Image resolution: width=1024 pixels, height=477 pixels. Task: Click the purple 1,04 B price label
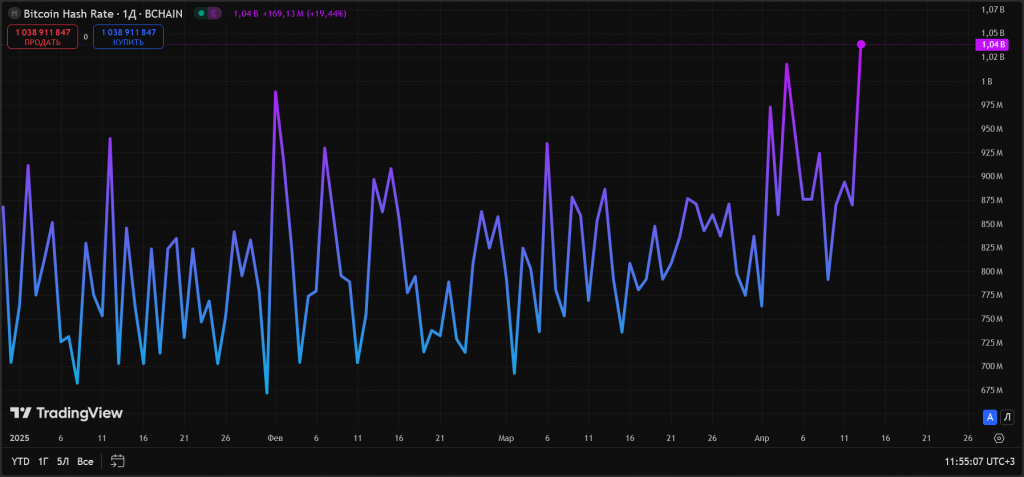pos(991,45)
